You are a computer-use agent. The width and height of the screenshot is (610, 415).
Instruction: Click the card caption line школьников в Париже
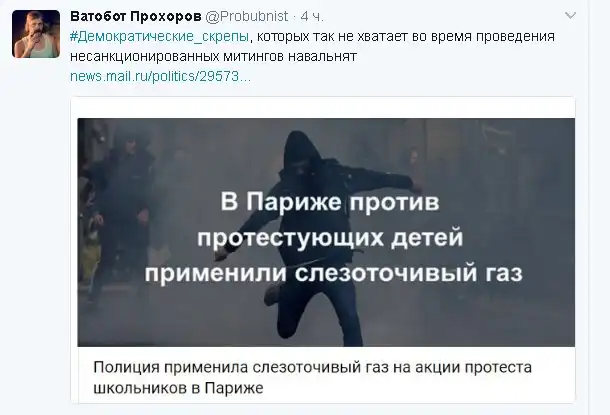(178, 388)
